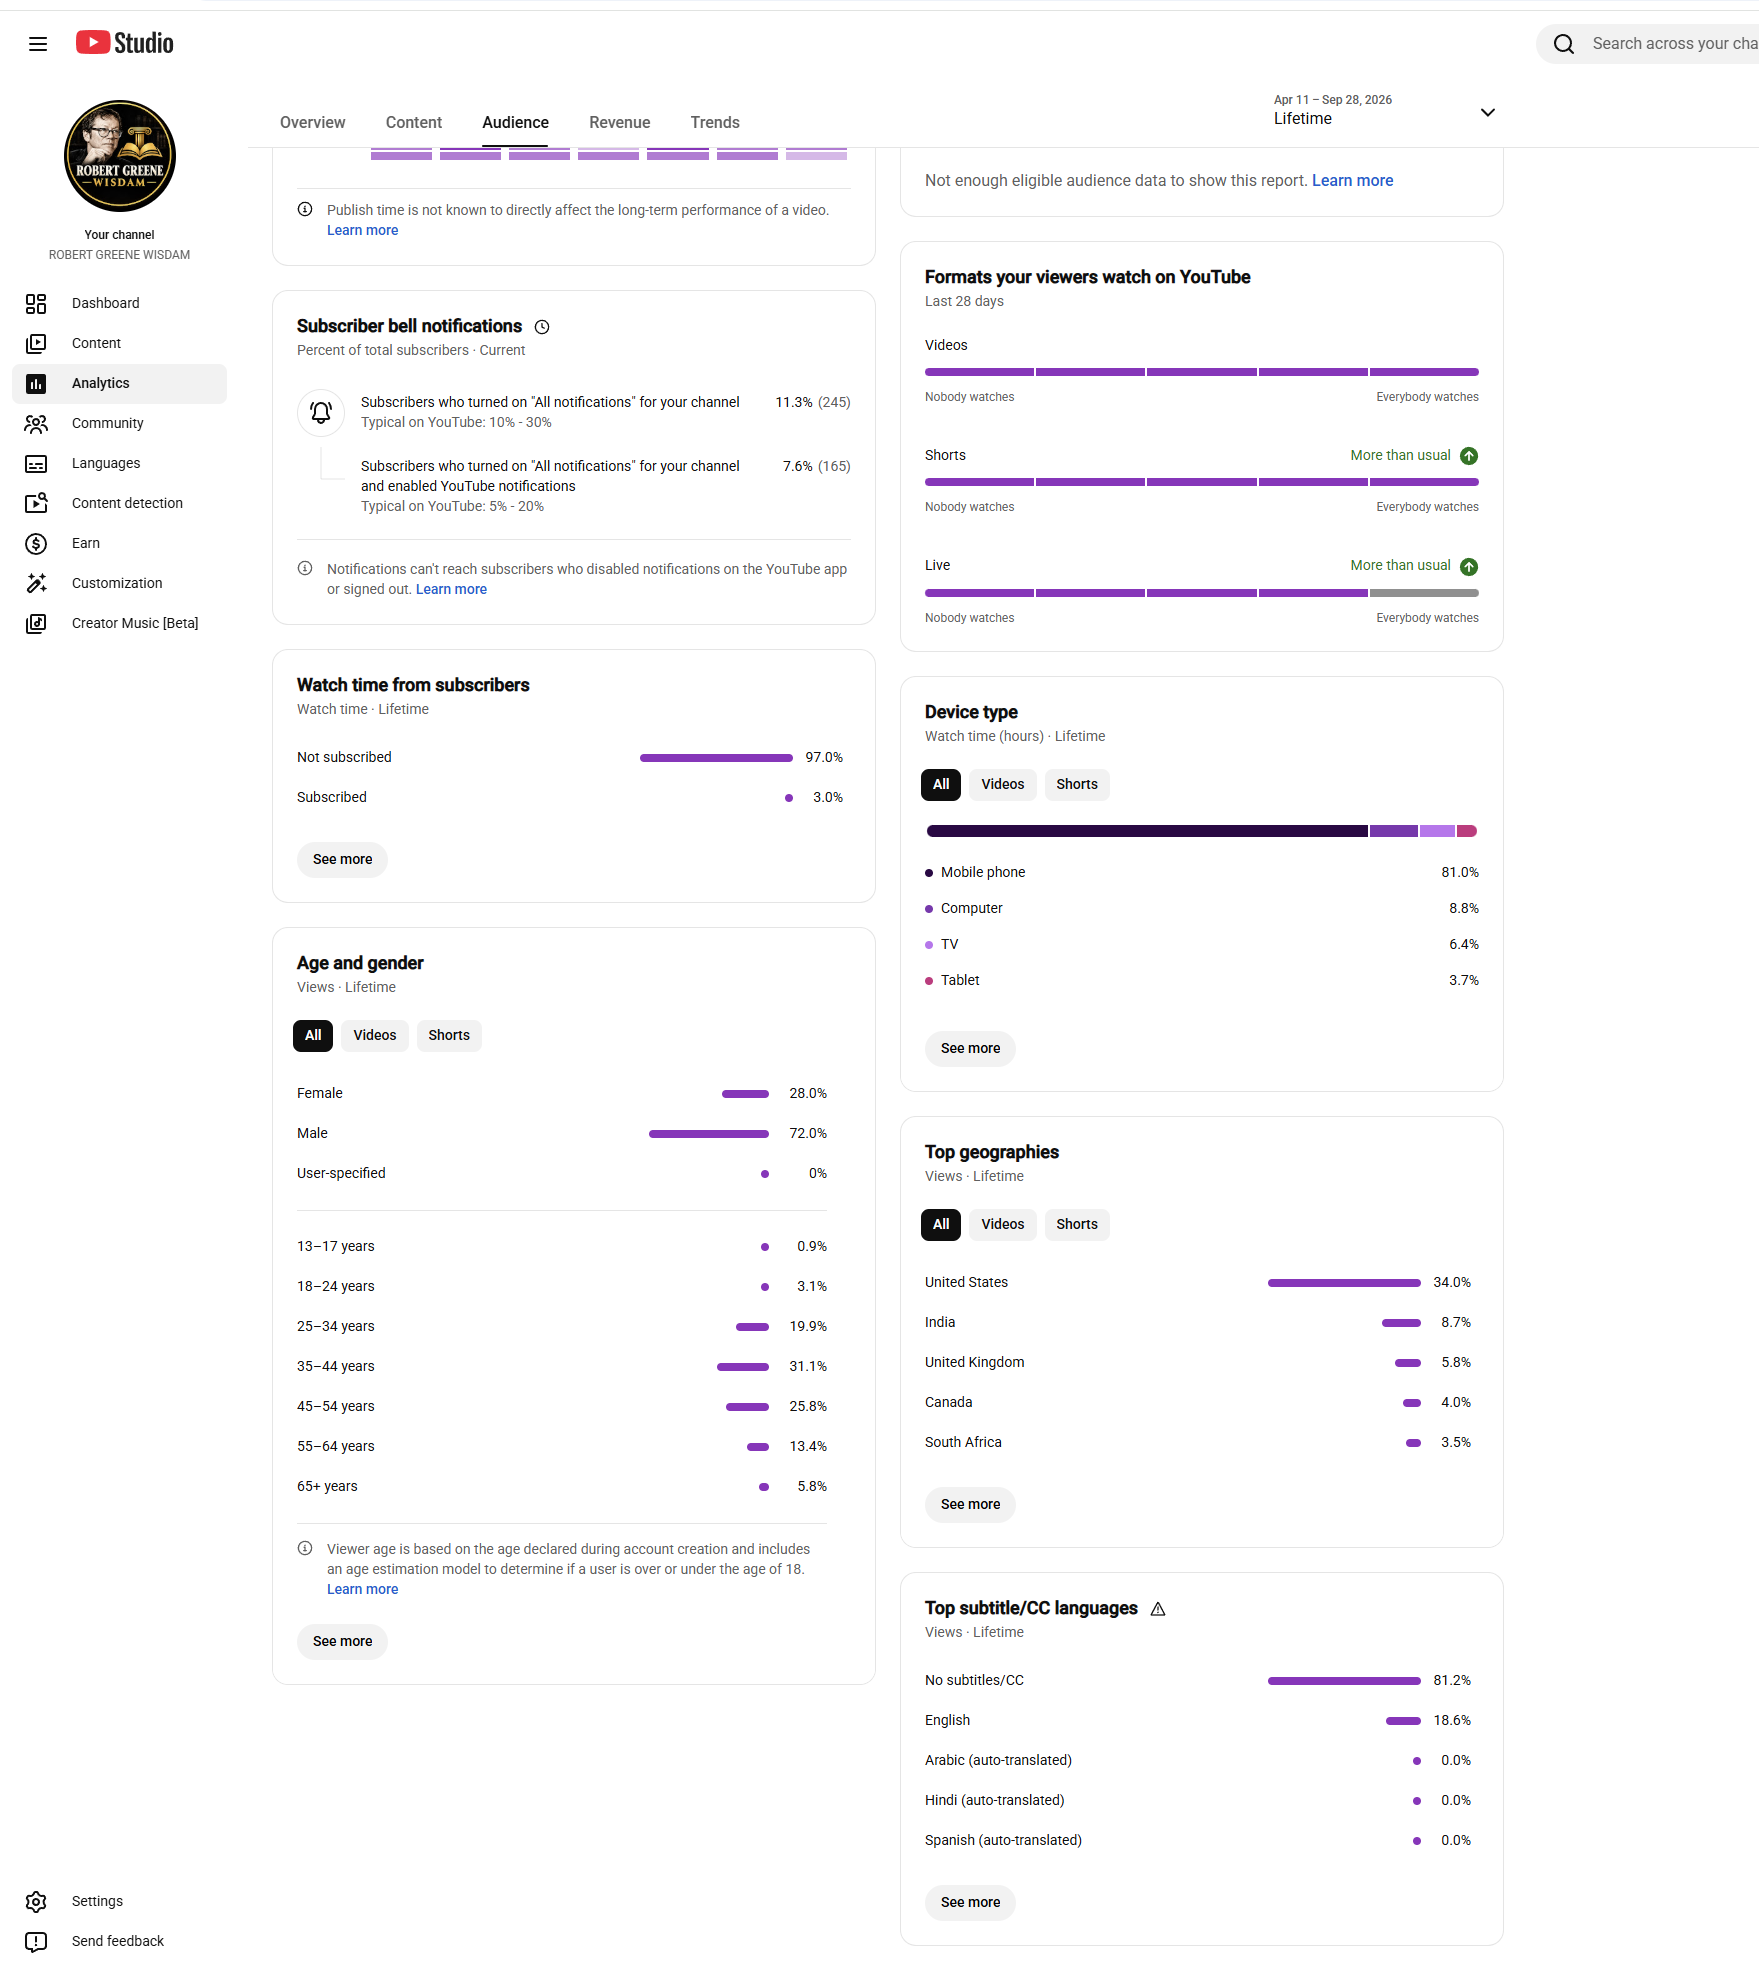The height and width of the screenshot is (1967, 1759).
Task: Go to Community in the sidebar
Action: click(x=119, y=423)
